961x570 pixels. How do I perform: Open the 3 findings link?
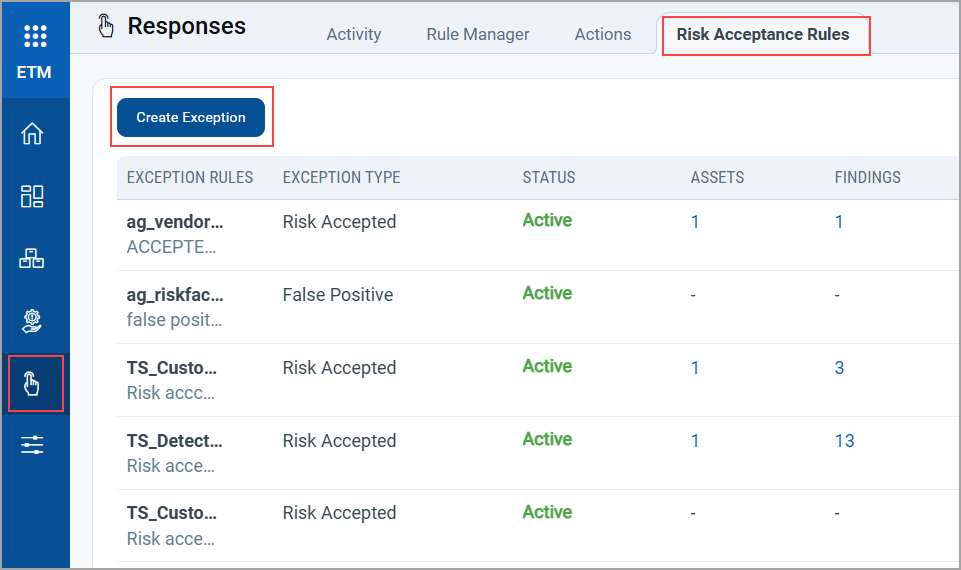(839, 368)
